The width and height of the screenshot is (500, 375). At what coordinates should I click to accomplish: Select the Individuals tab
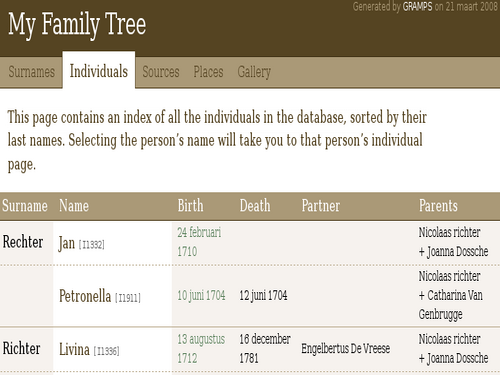99,71
